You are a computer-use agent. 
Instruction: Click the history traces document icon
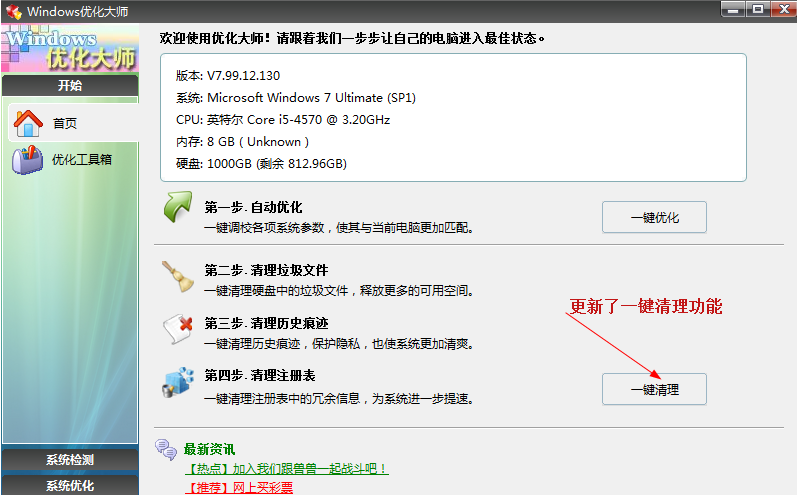coord(178,329)
